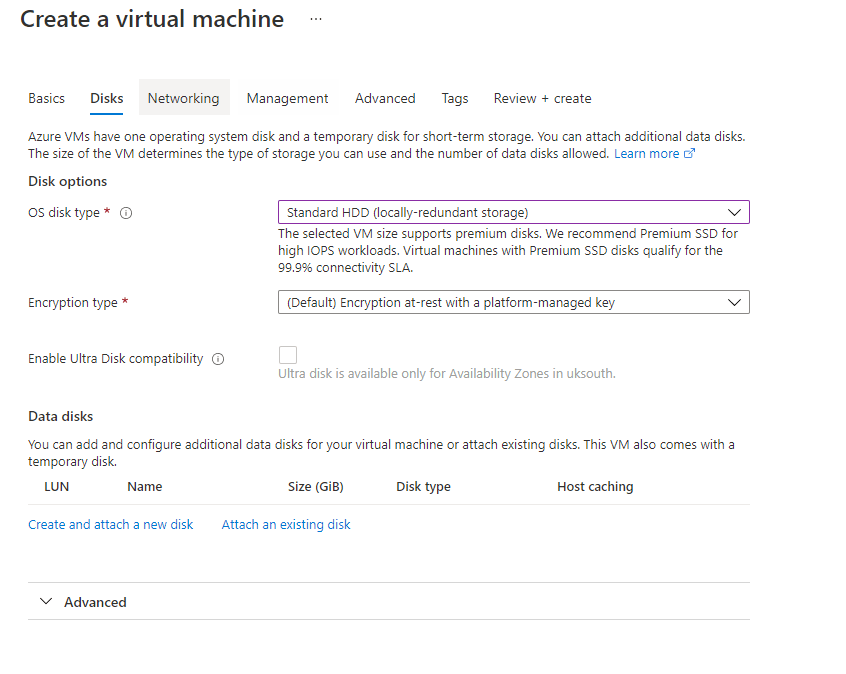
Task: Expand the Advanced section at the bottom
Action: [83, 602]
